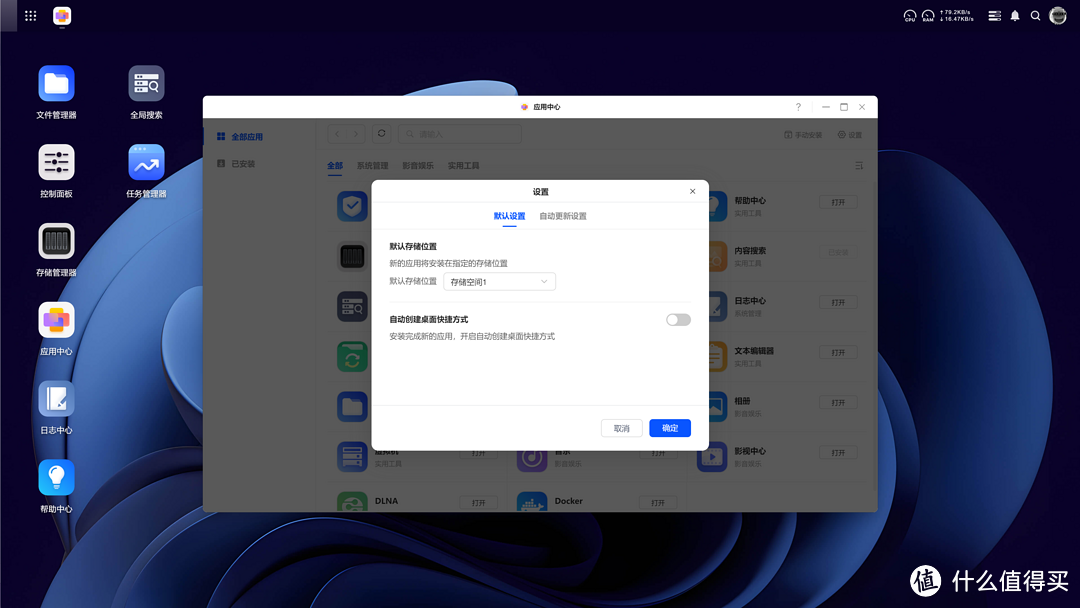Click the CPU gauge in the top bar
Viewport: 1080px width, 608px height.
coord(910,16)
